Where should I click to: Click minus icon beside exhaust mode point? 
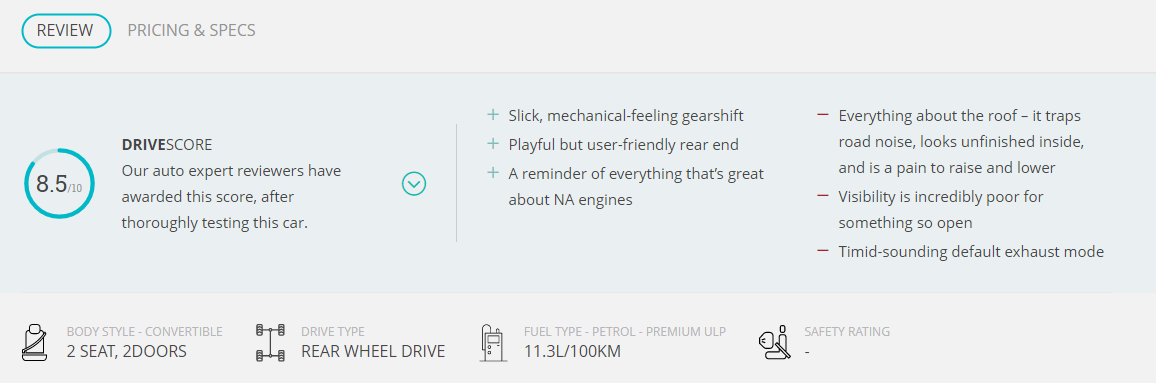tap(823, 251)
